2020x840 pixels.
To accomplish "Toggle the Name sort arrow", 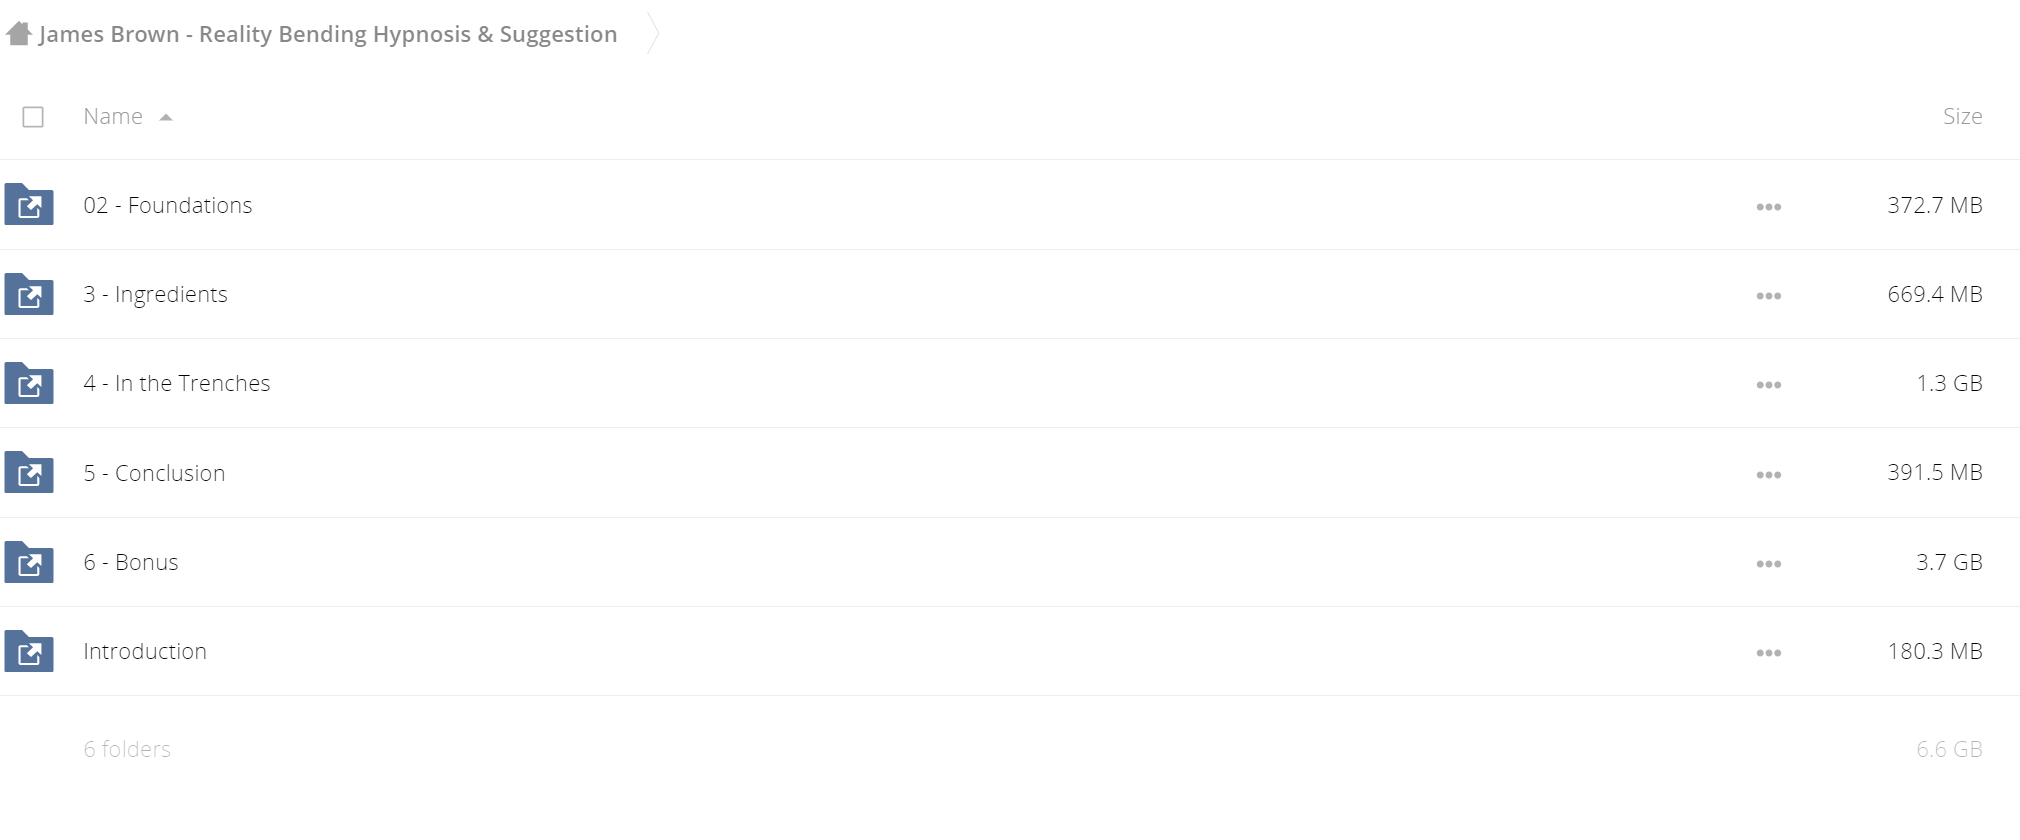I will point(166,117).
